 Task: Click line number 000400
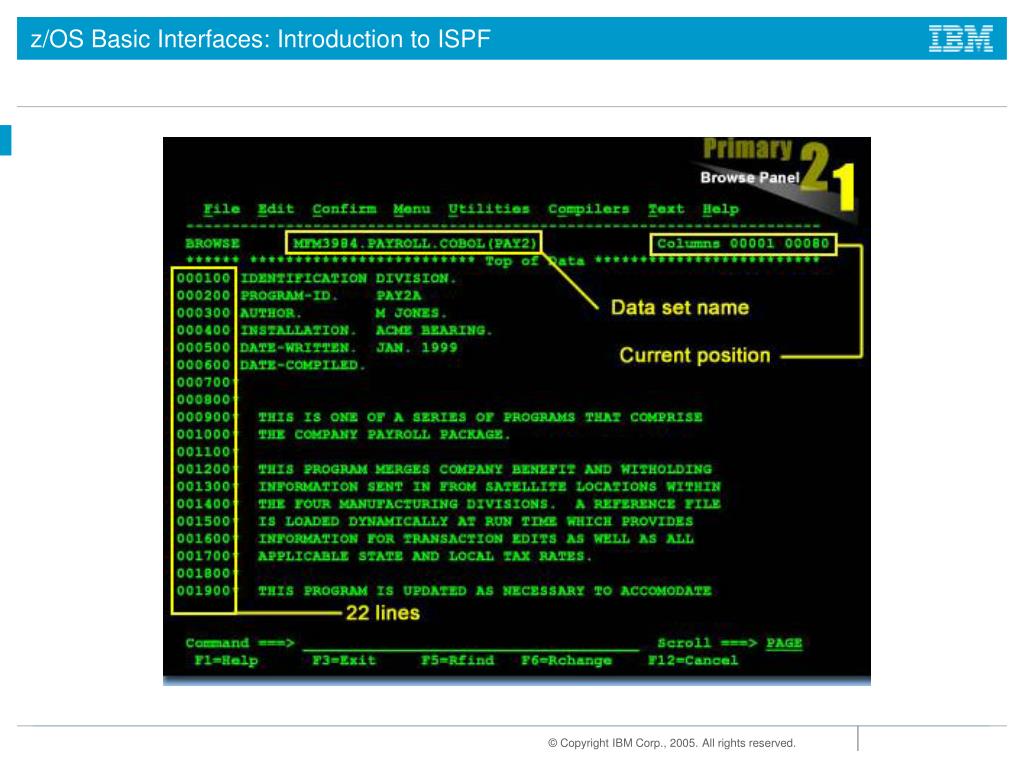[203, 330]
